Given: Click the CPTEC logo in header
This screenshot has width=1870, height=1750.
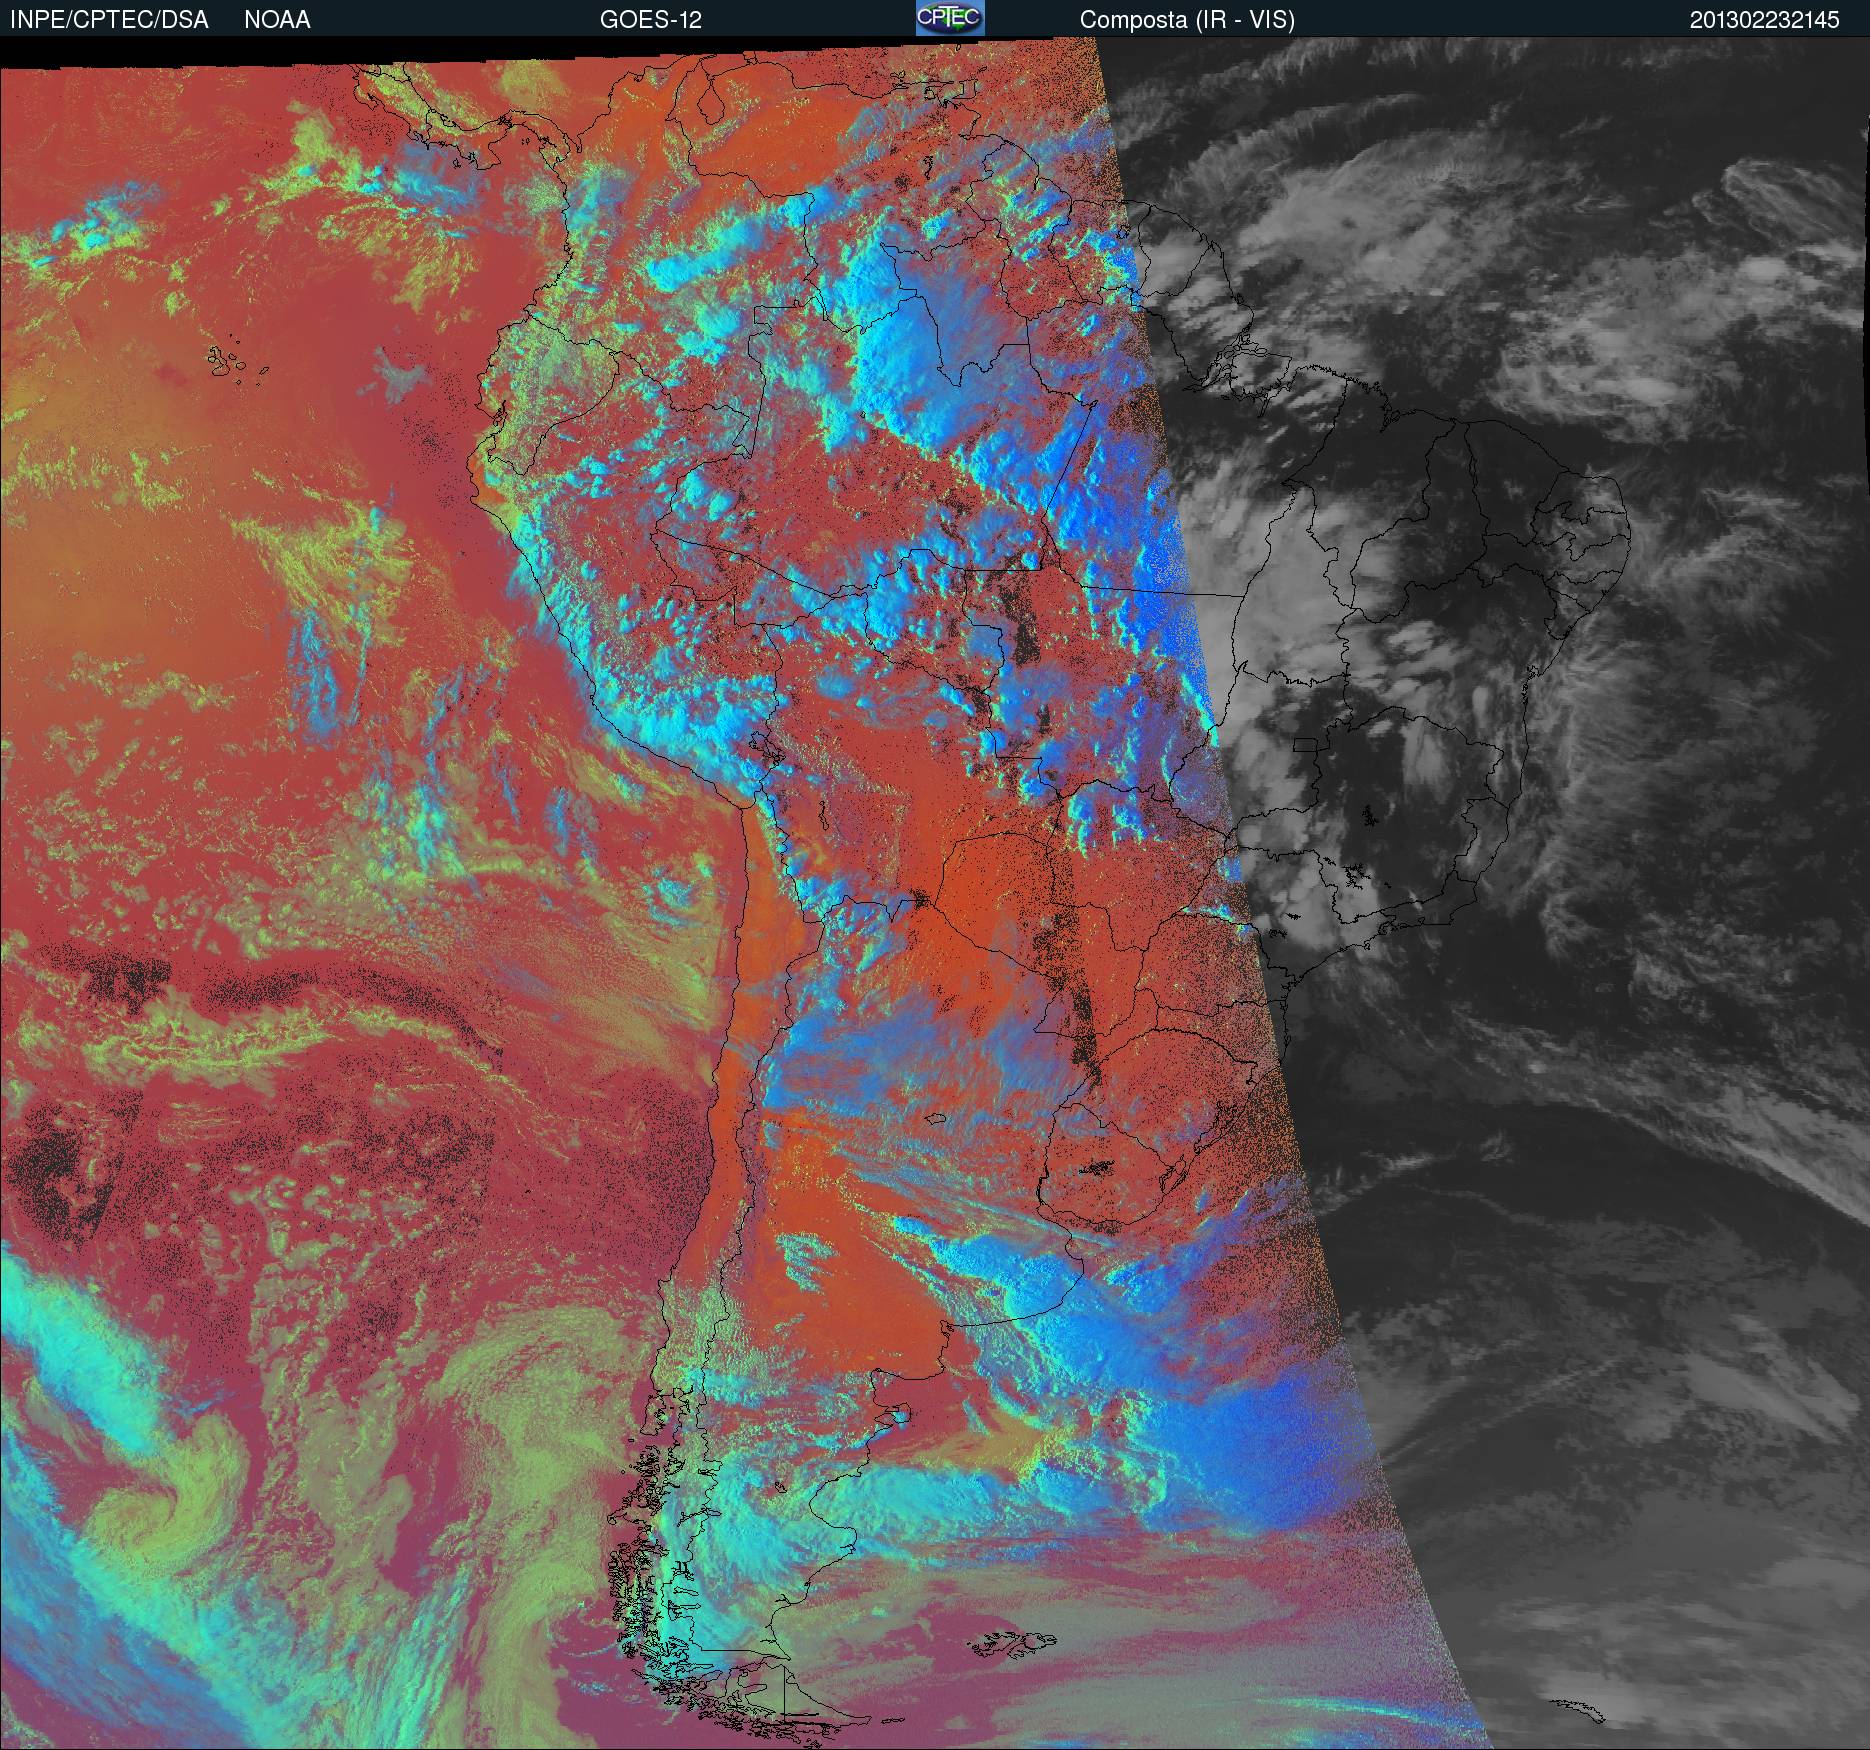Looking at the screenshot, I should 950,18.
